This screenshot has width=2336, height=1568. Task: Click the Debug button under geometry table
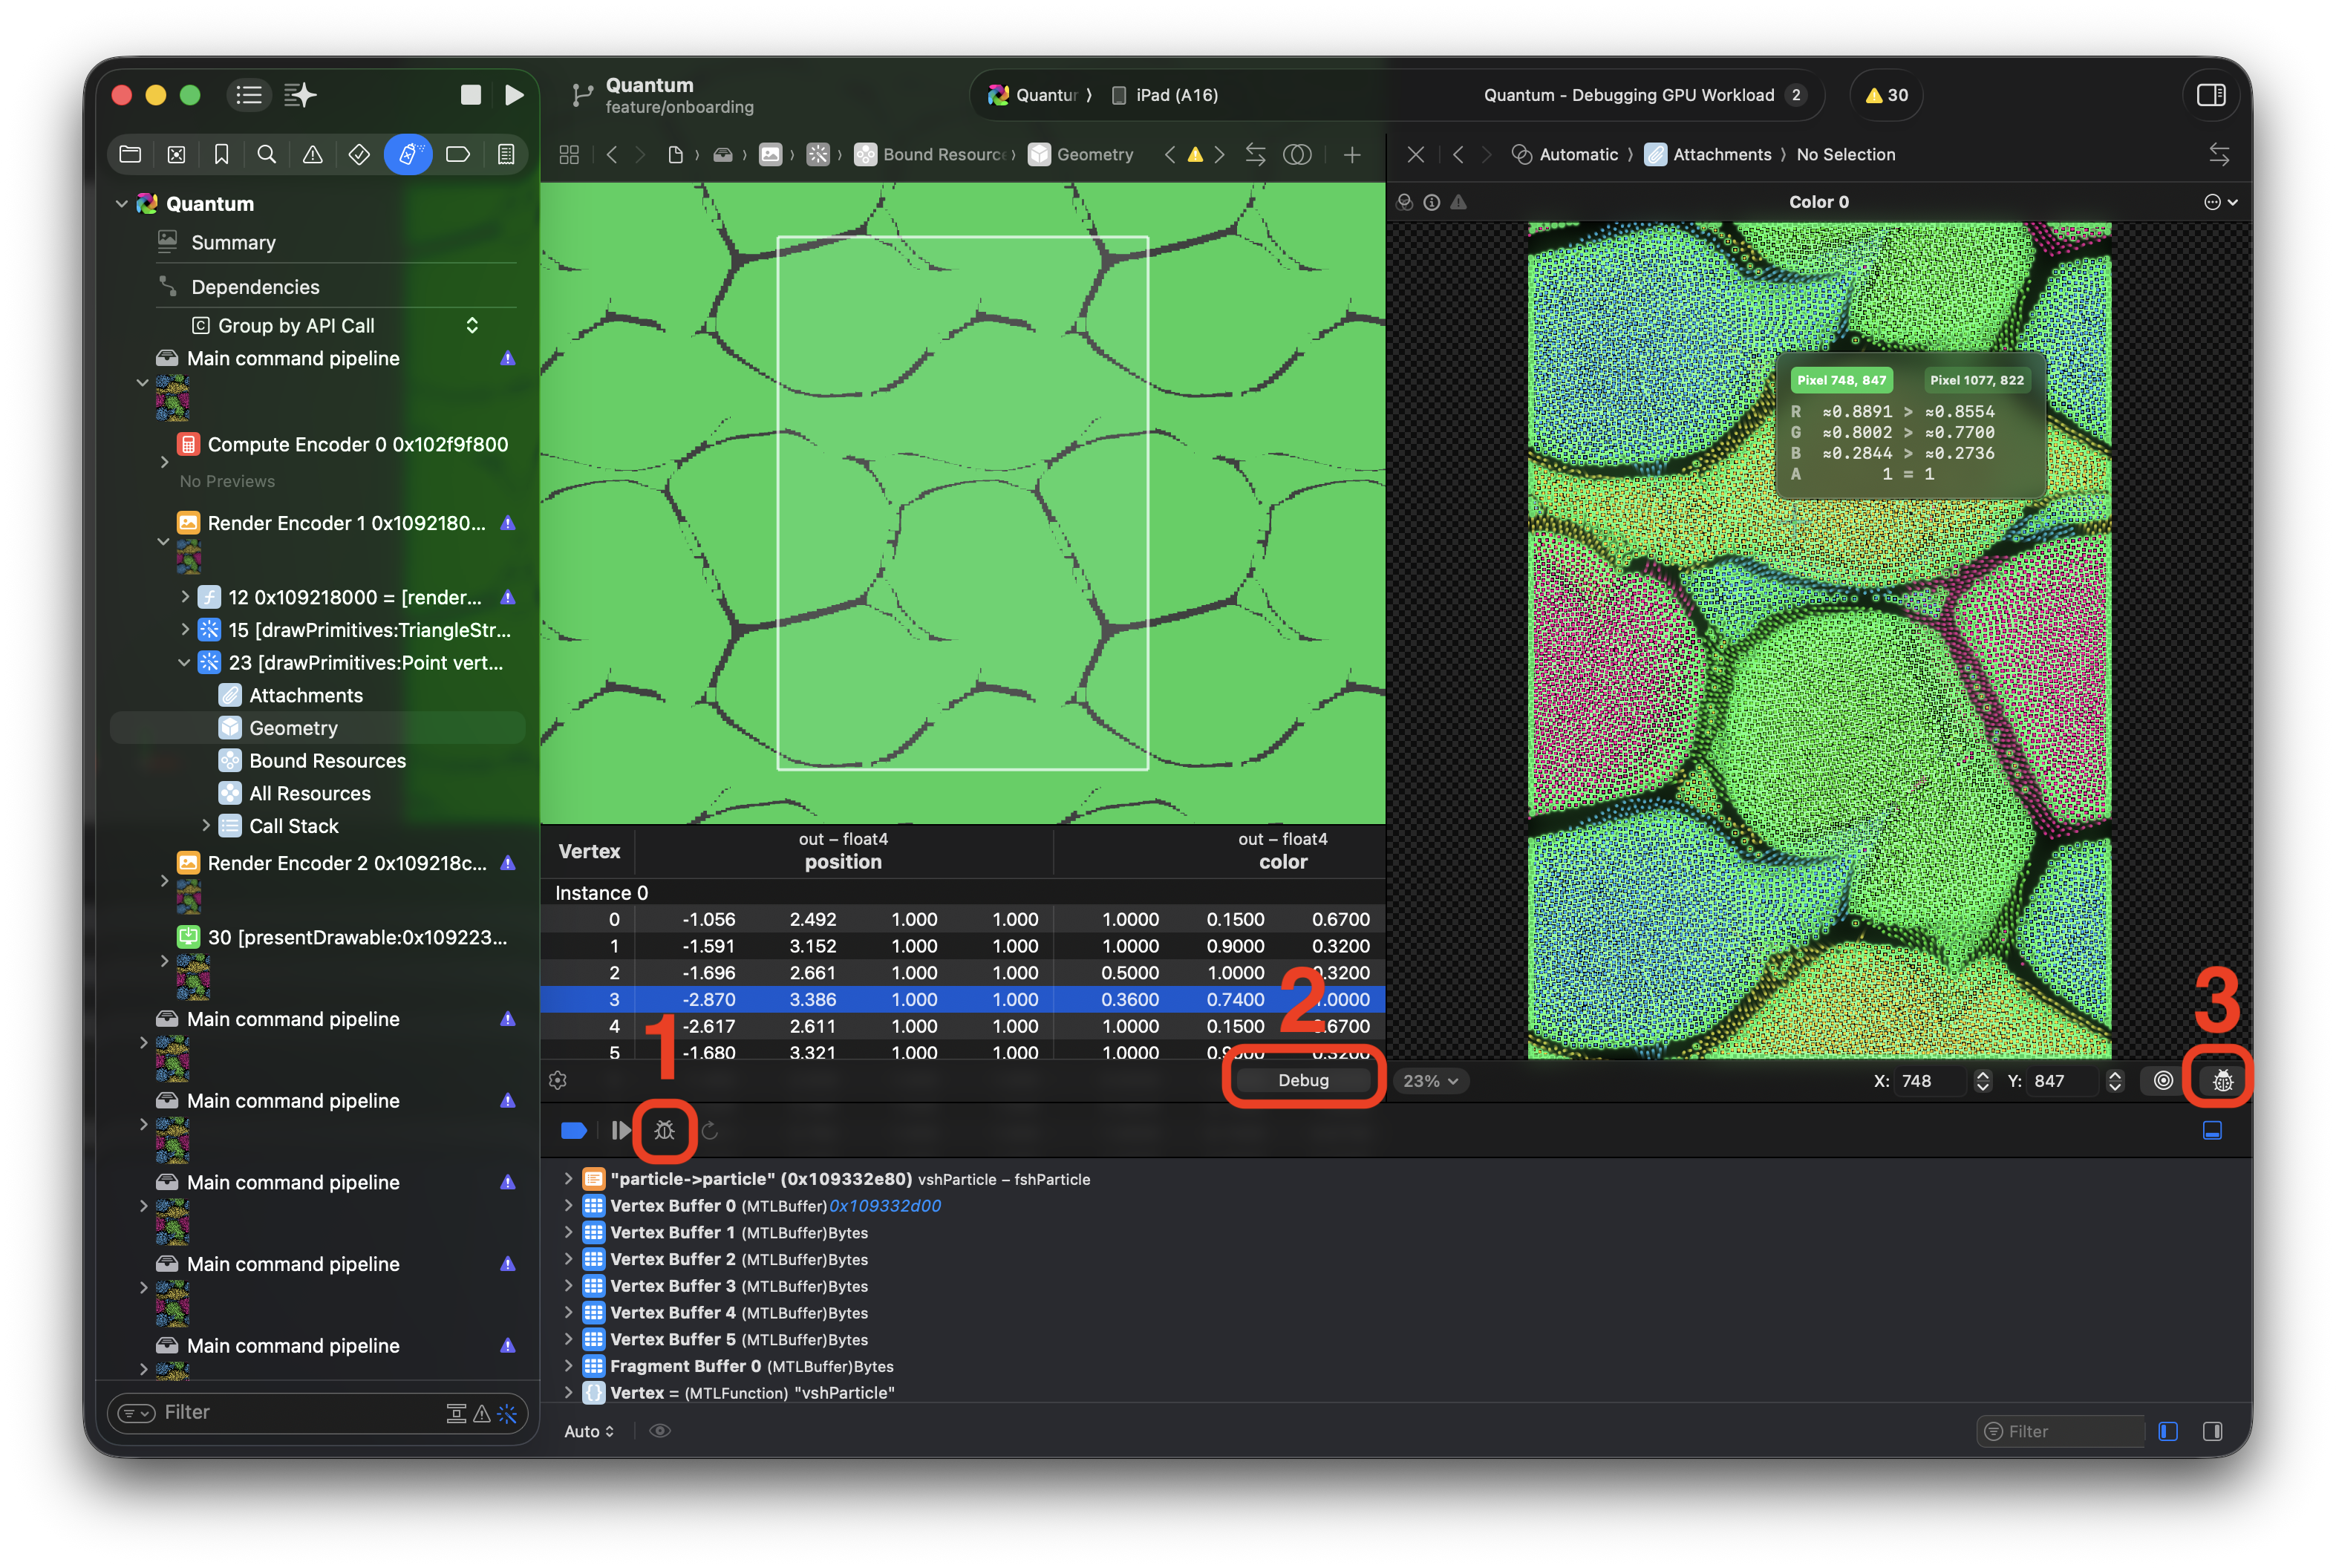pyautogui.click(x=1303, y=1080)
